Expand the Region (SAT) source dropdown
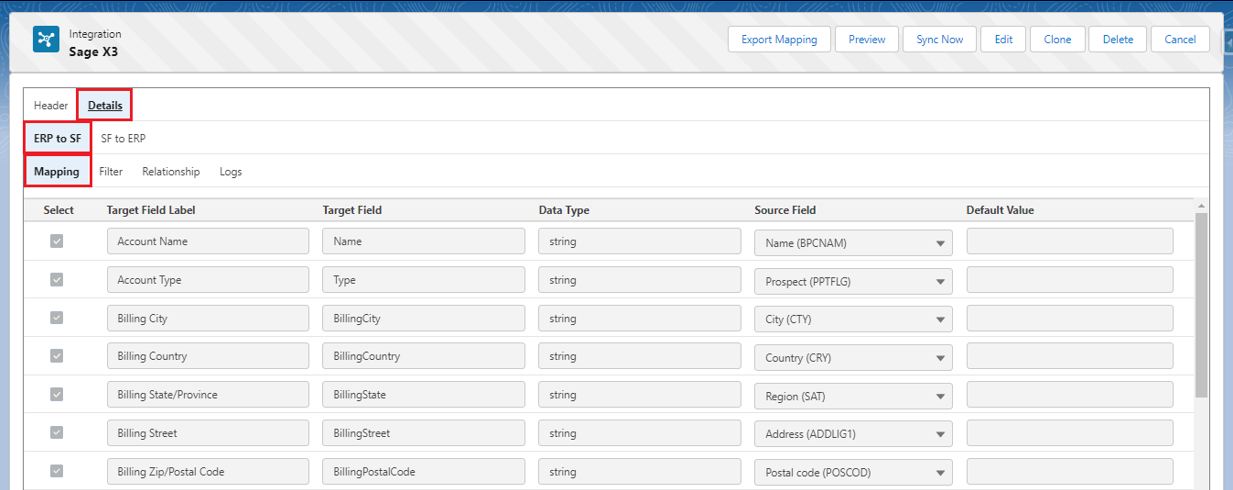This screenshot has width=1233, height=490. coord(852,397)
